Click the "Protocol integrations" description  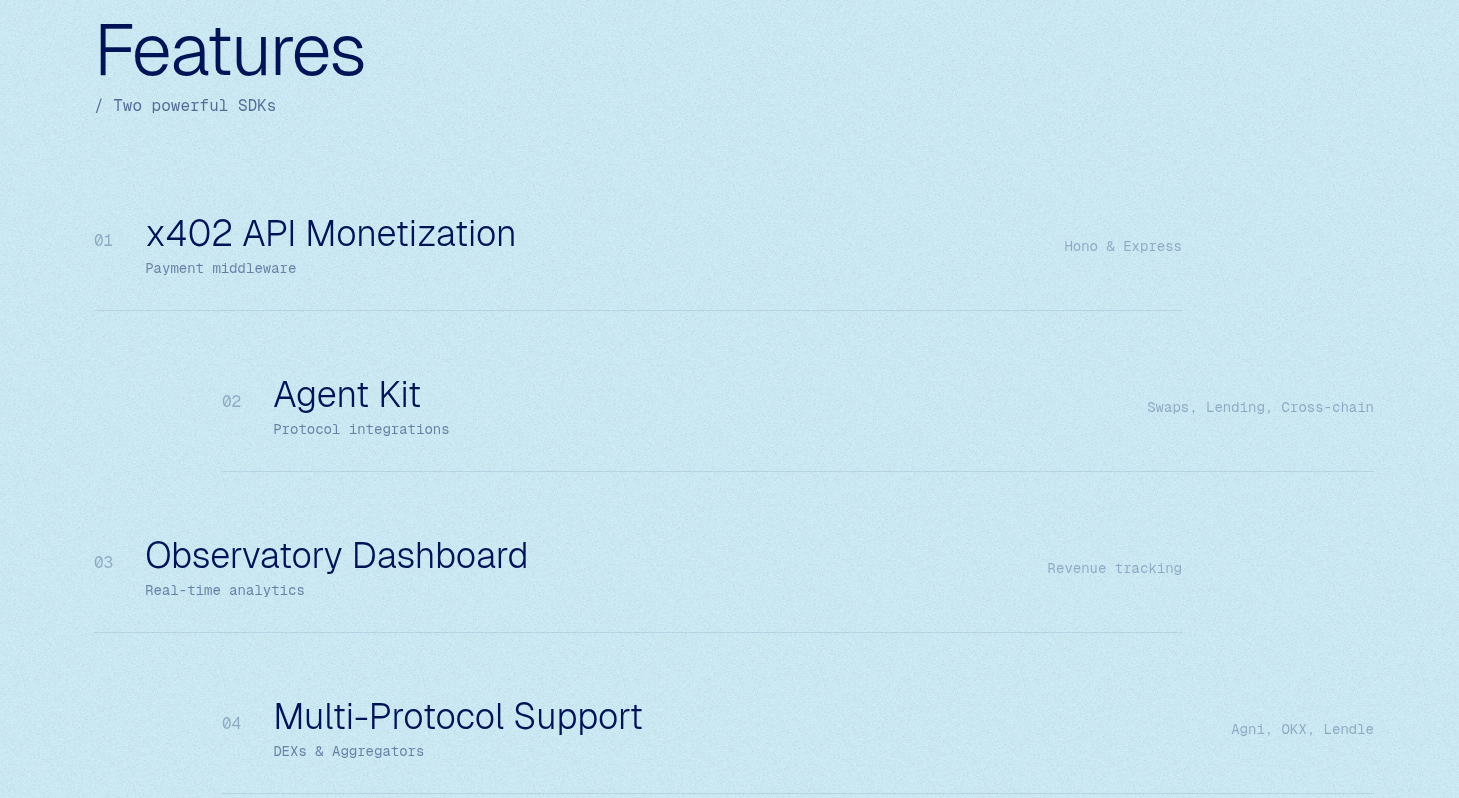point(361,430)
